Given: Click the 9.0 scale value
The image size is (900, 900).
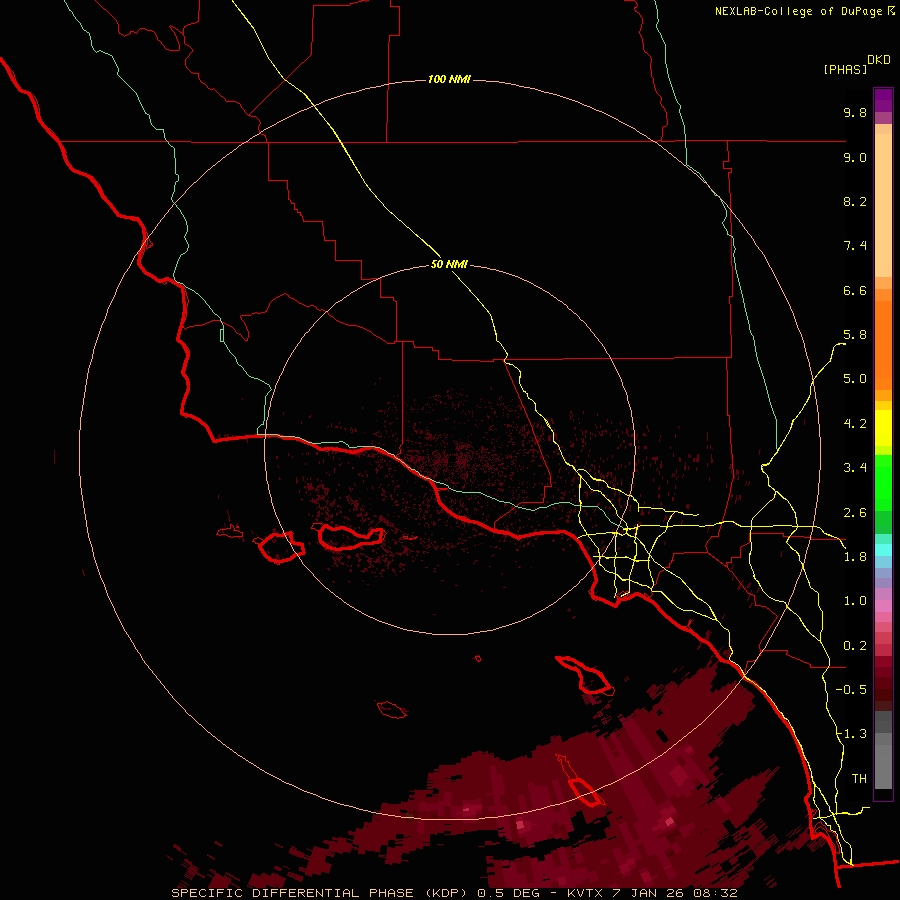Looking at the screenshot, I should tap(855, 157).
